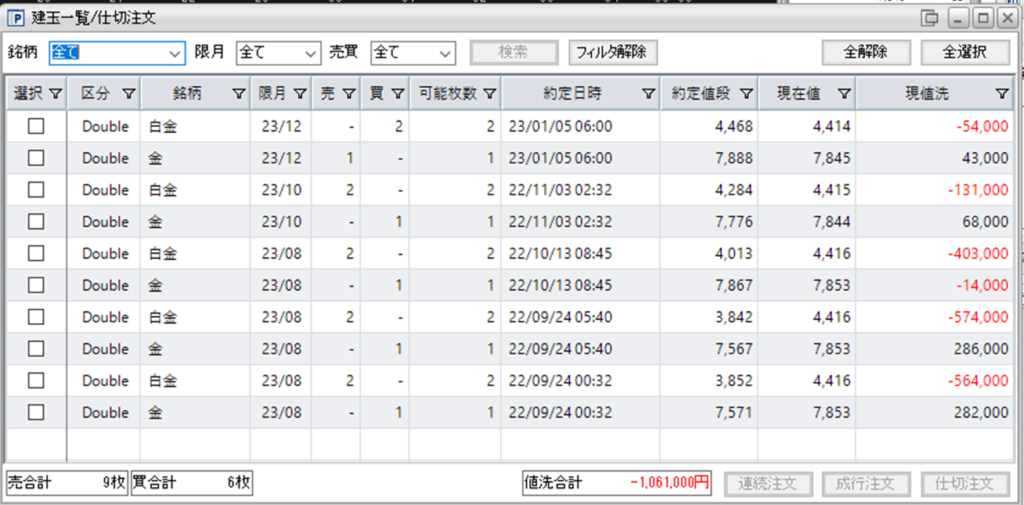Screen dimensions: 1024x505
Task: Check the 白金 row with 約定値段 3,852
Action: [36, 380]
